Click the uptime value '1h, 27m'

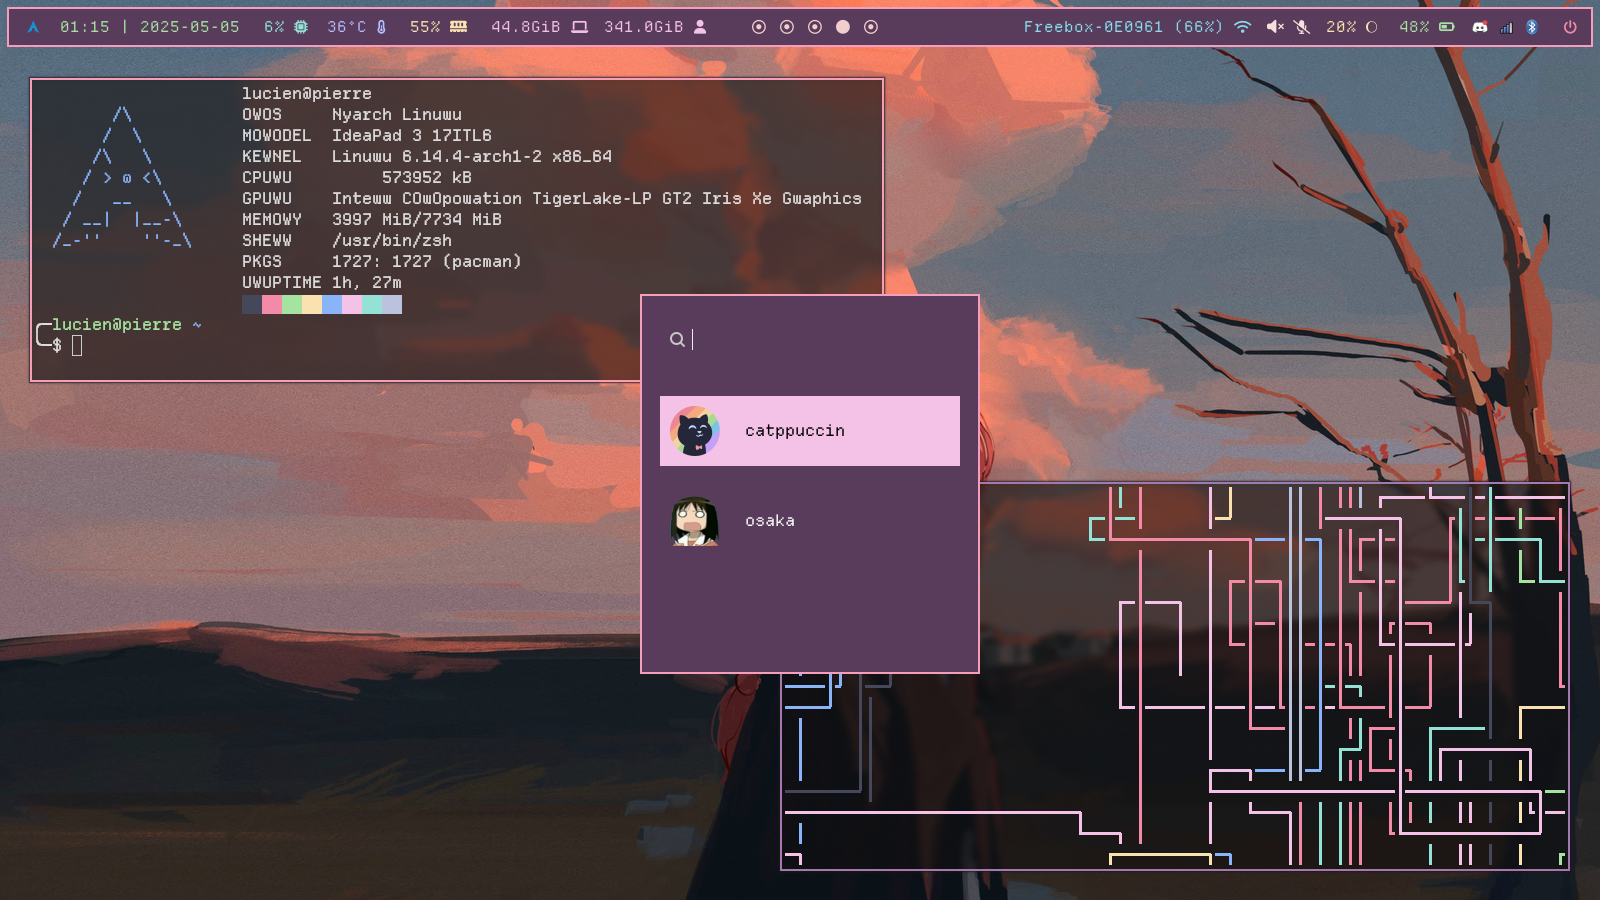pyautogui.click(x=367, y=283)
